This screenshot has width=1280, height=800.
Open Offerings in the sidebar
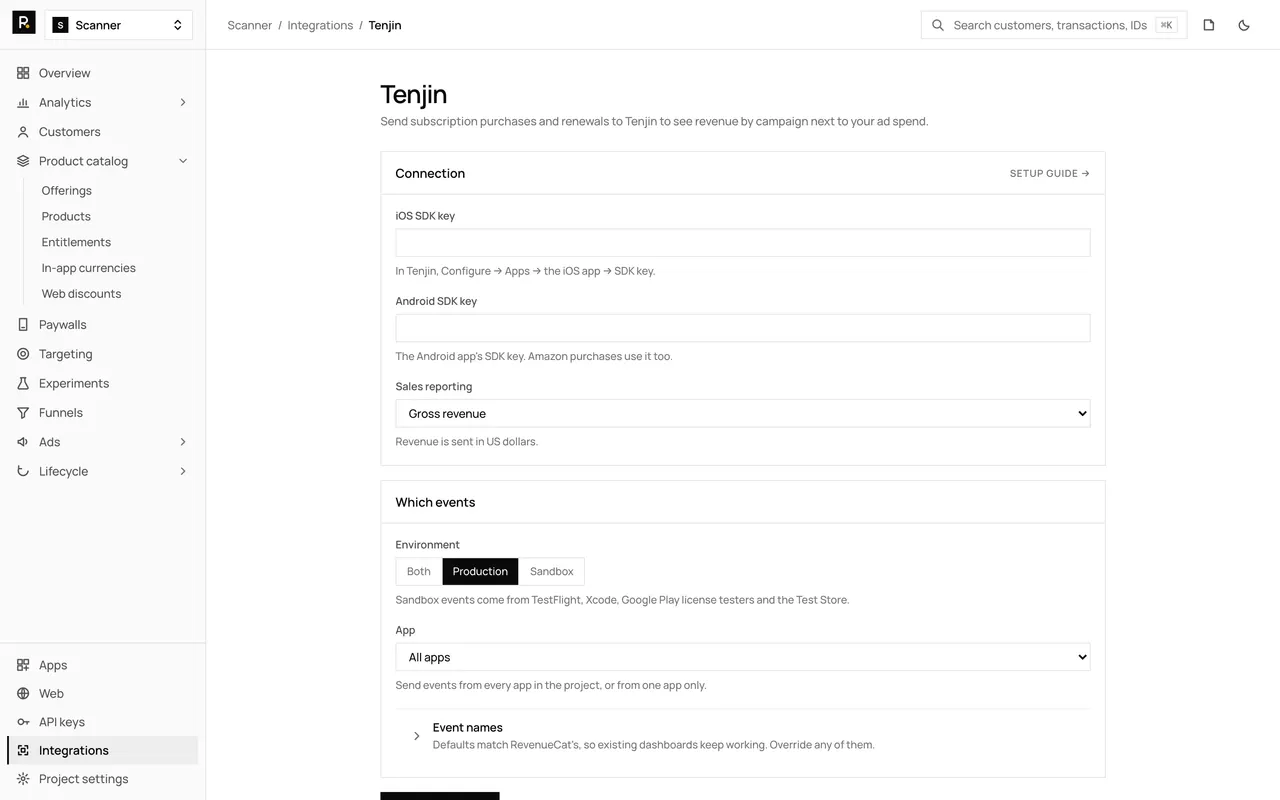(67, 191)
